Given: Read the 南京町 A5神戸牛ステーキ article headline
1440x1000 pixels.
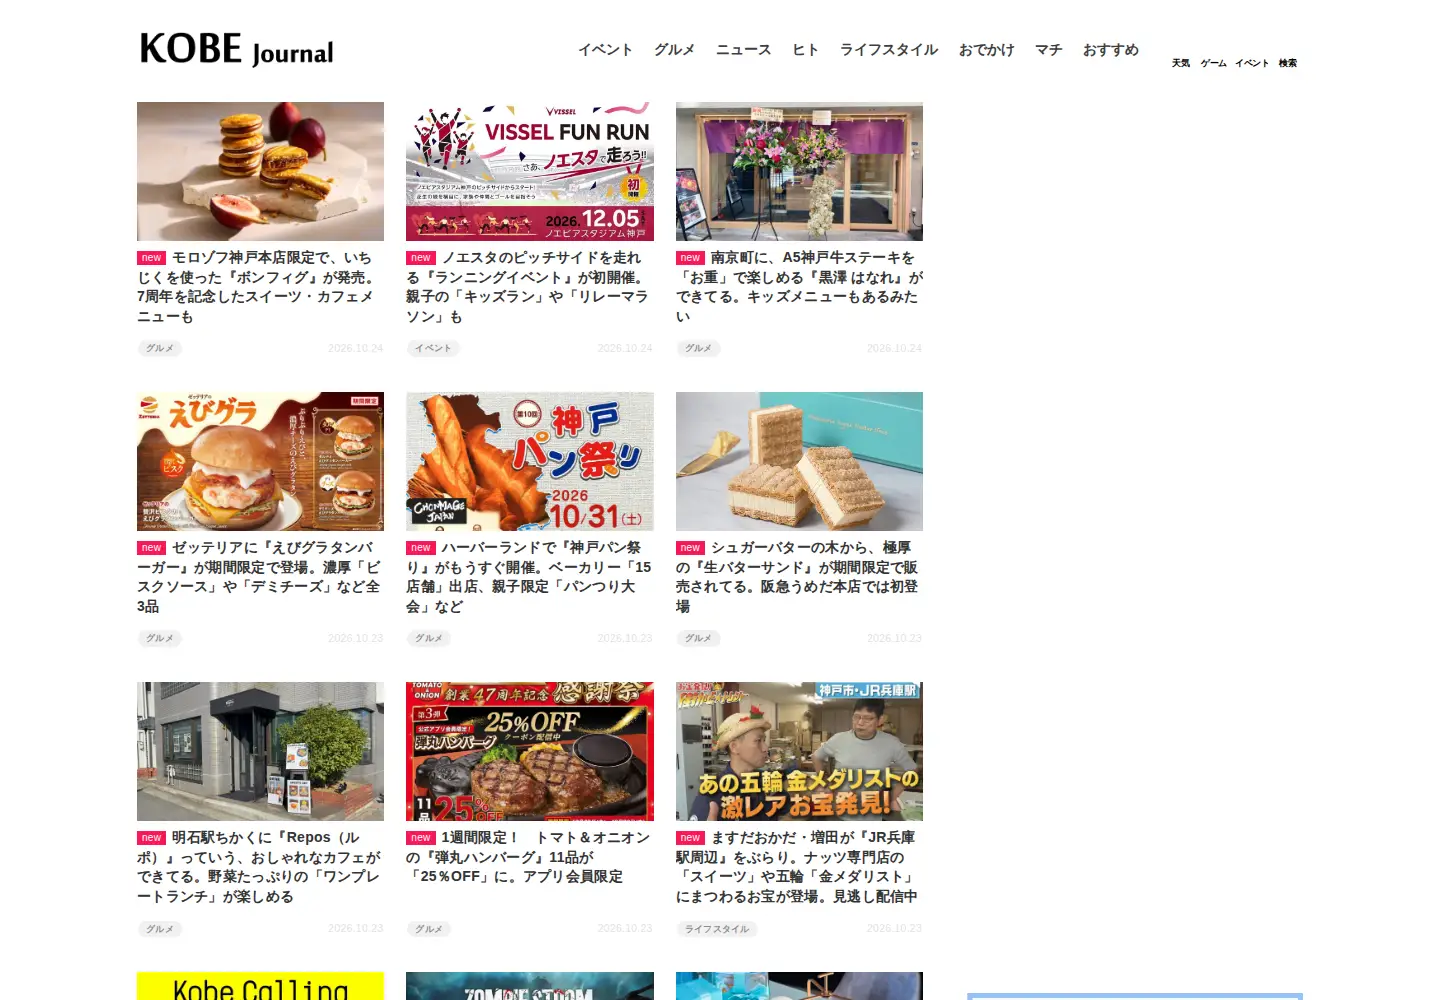Looking at the screenshot, I should [x=799, y=287].
